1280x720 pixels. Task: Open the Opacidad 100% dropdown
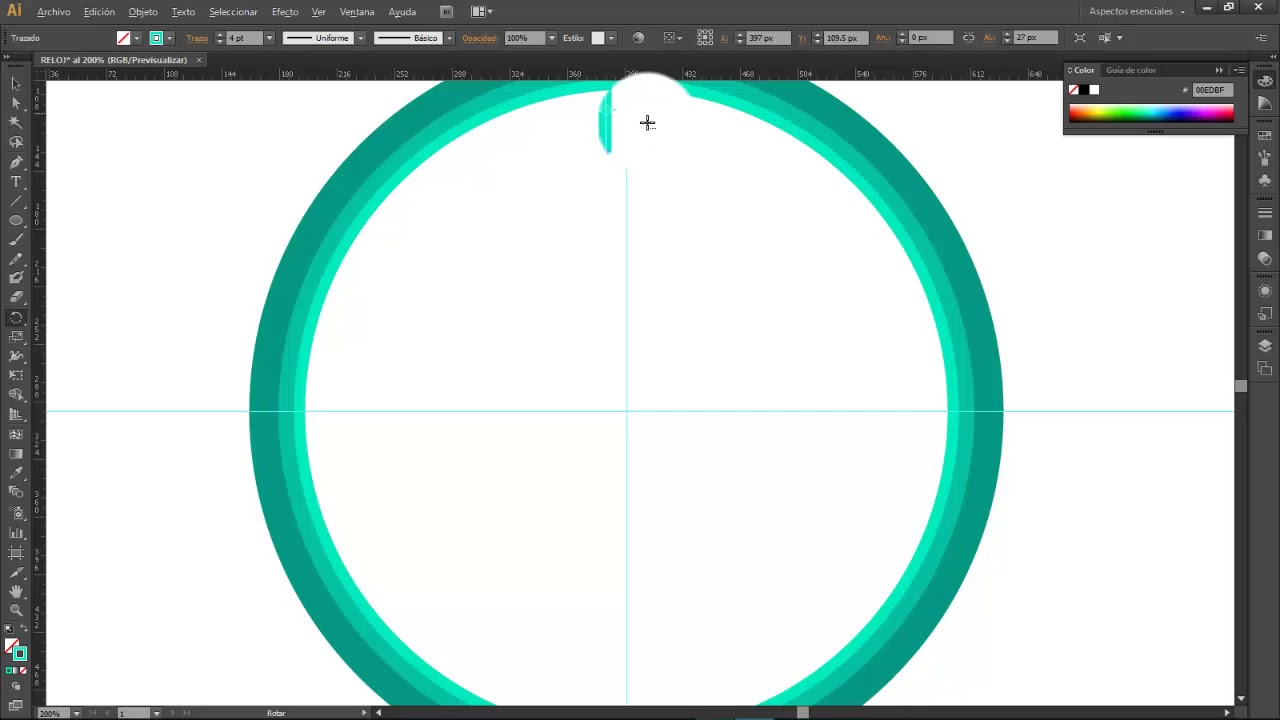[551, 38]
